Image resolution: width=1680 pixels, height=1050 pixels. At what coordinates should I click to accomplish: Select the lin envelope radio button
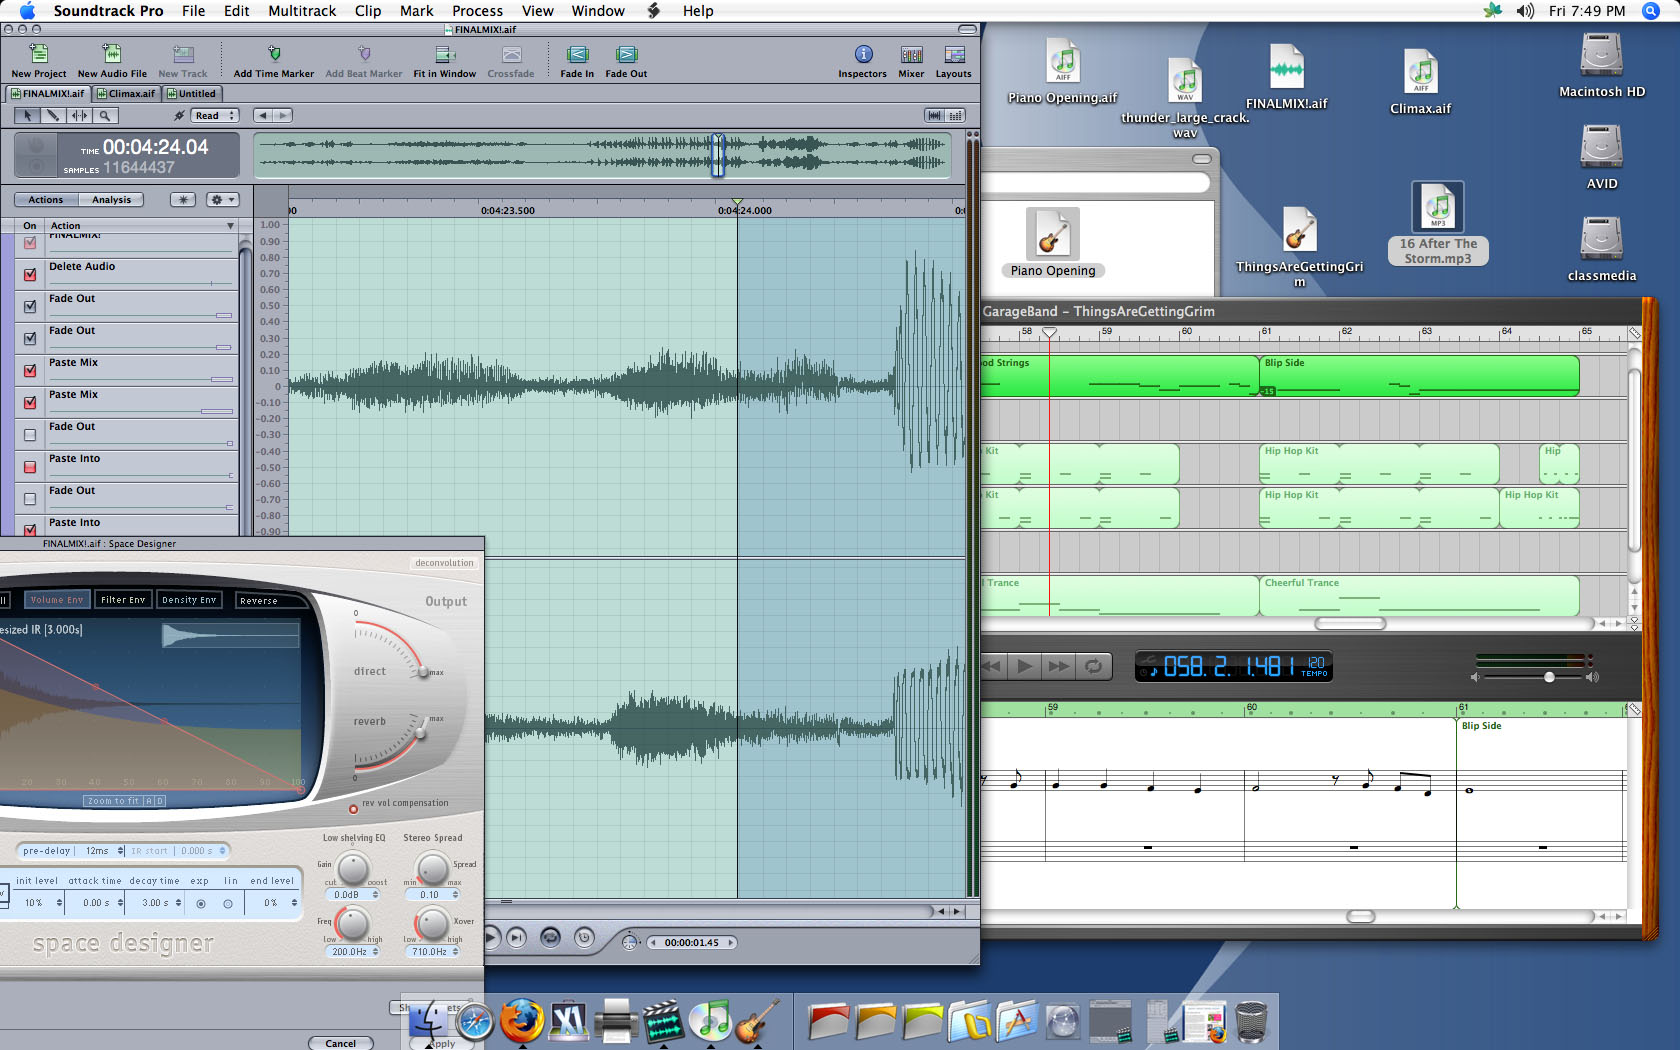coord(228,903)
